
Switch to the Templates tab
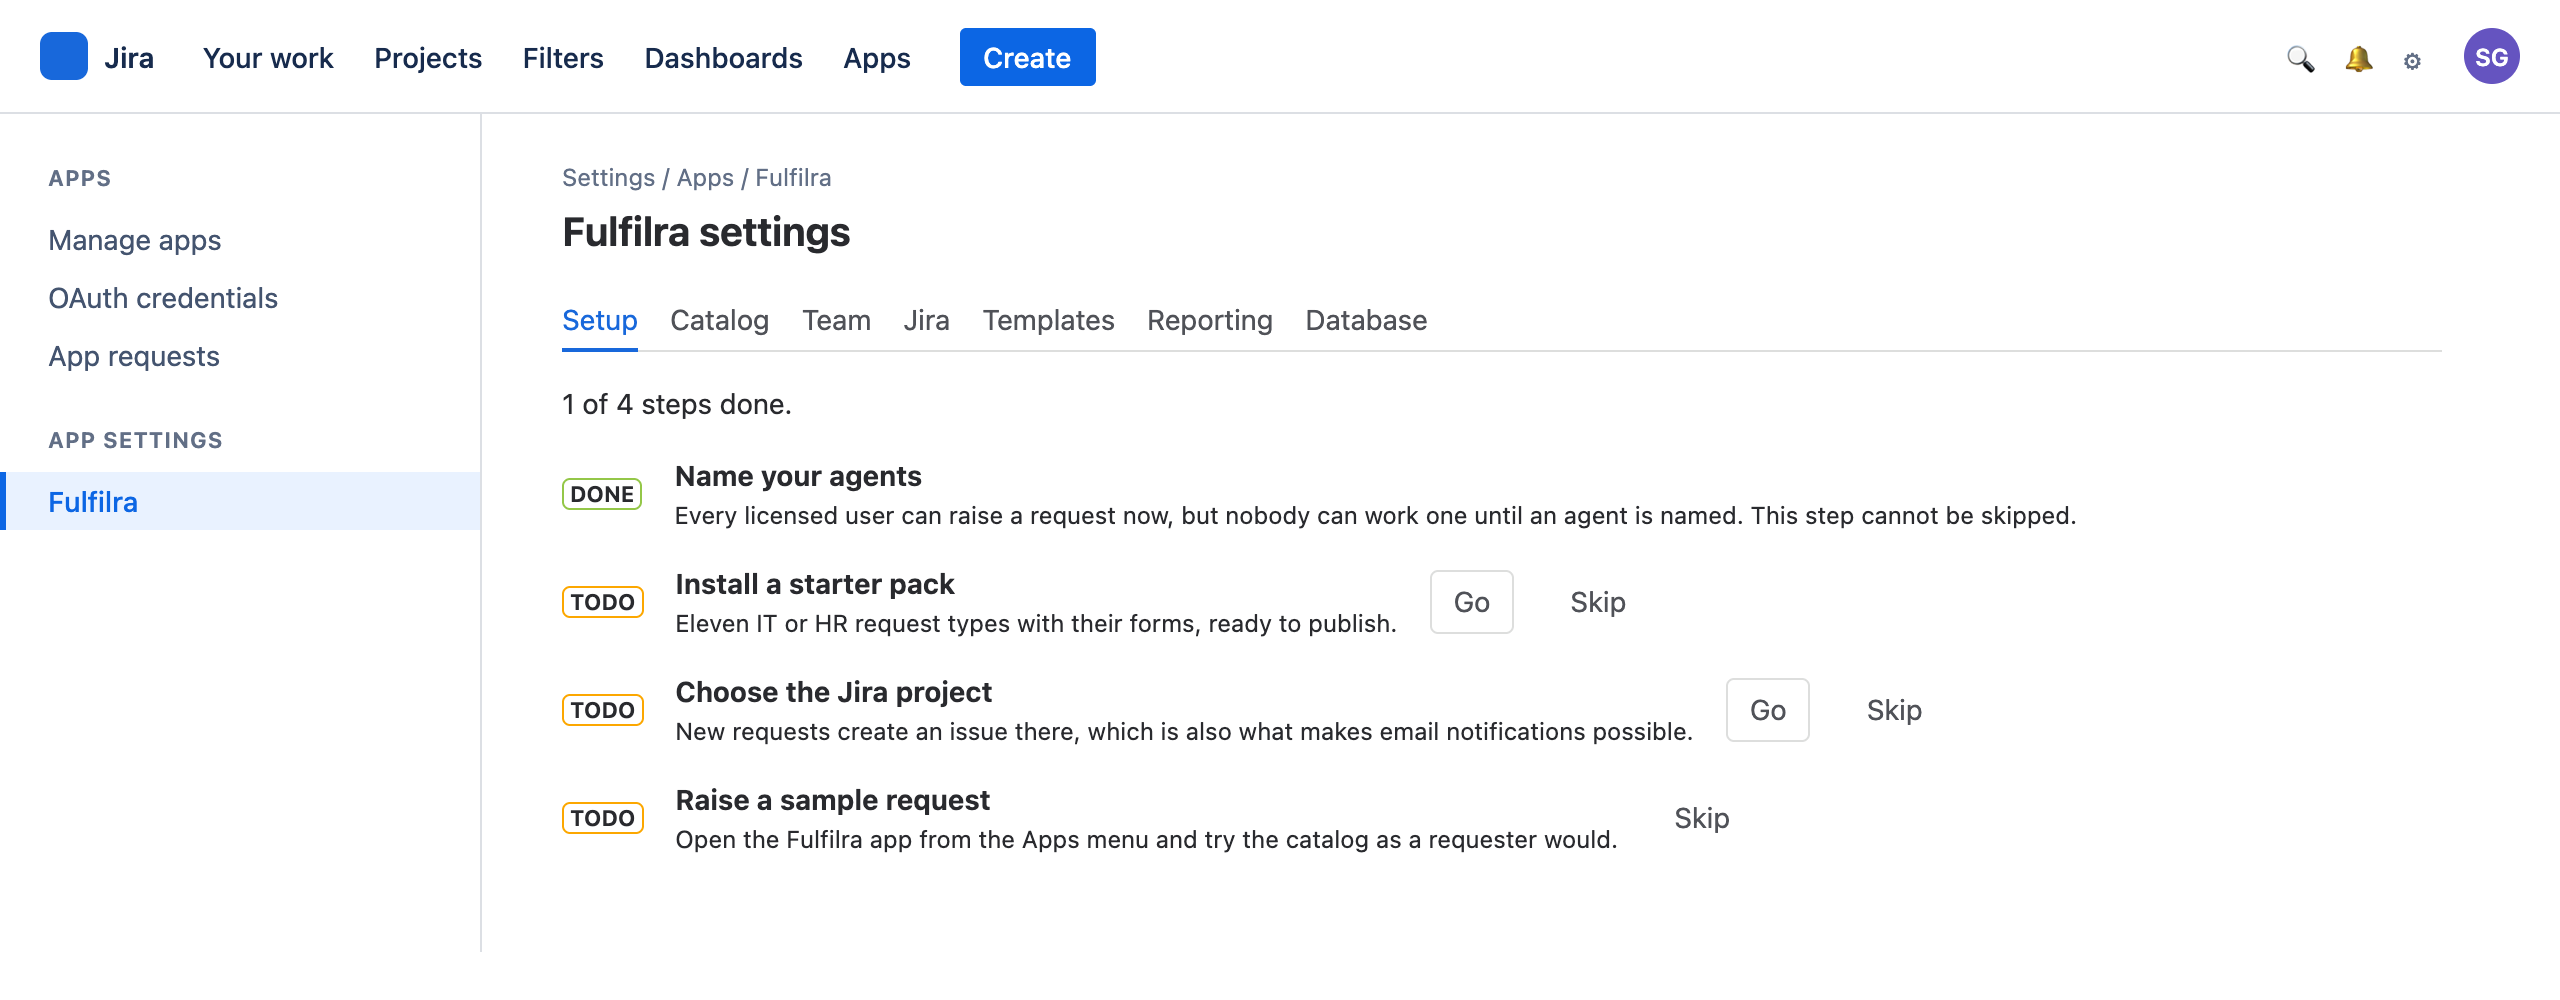tap(1048, 321)
